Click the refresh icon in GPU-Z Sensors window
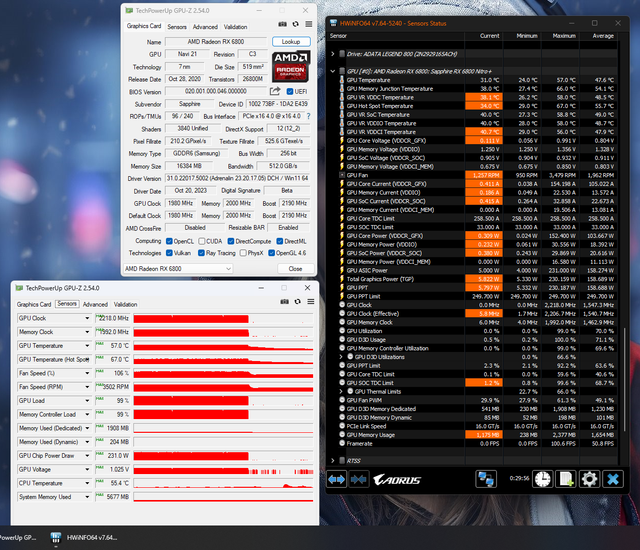This screenshot has height=550, width=640. pos(298,302)
